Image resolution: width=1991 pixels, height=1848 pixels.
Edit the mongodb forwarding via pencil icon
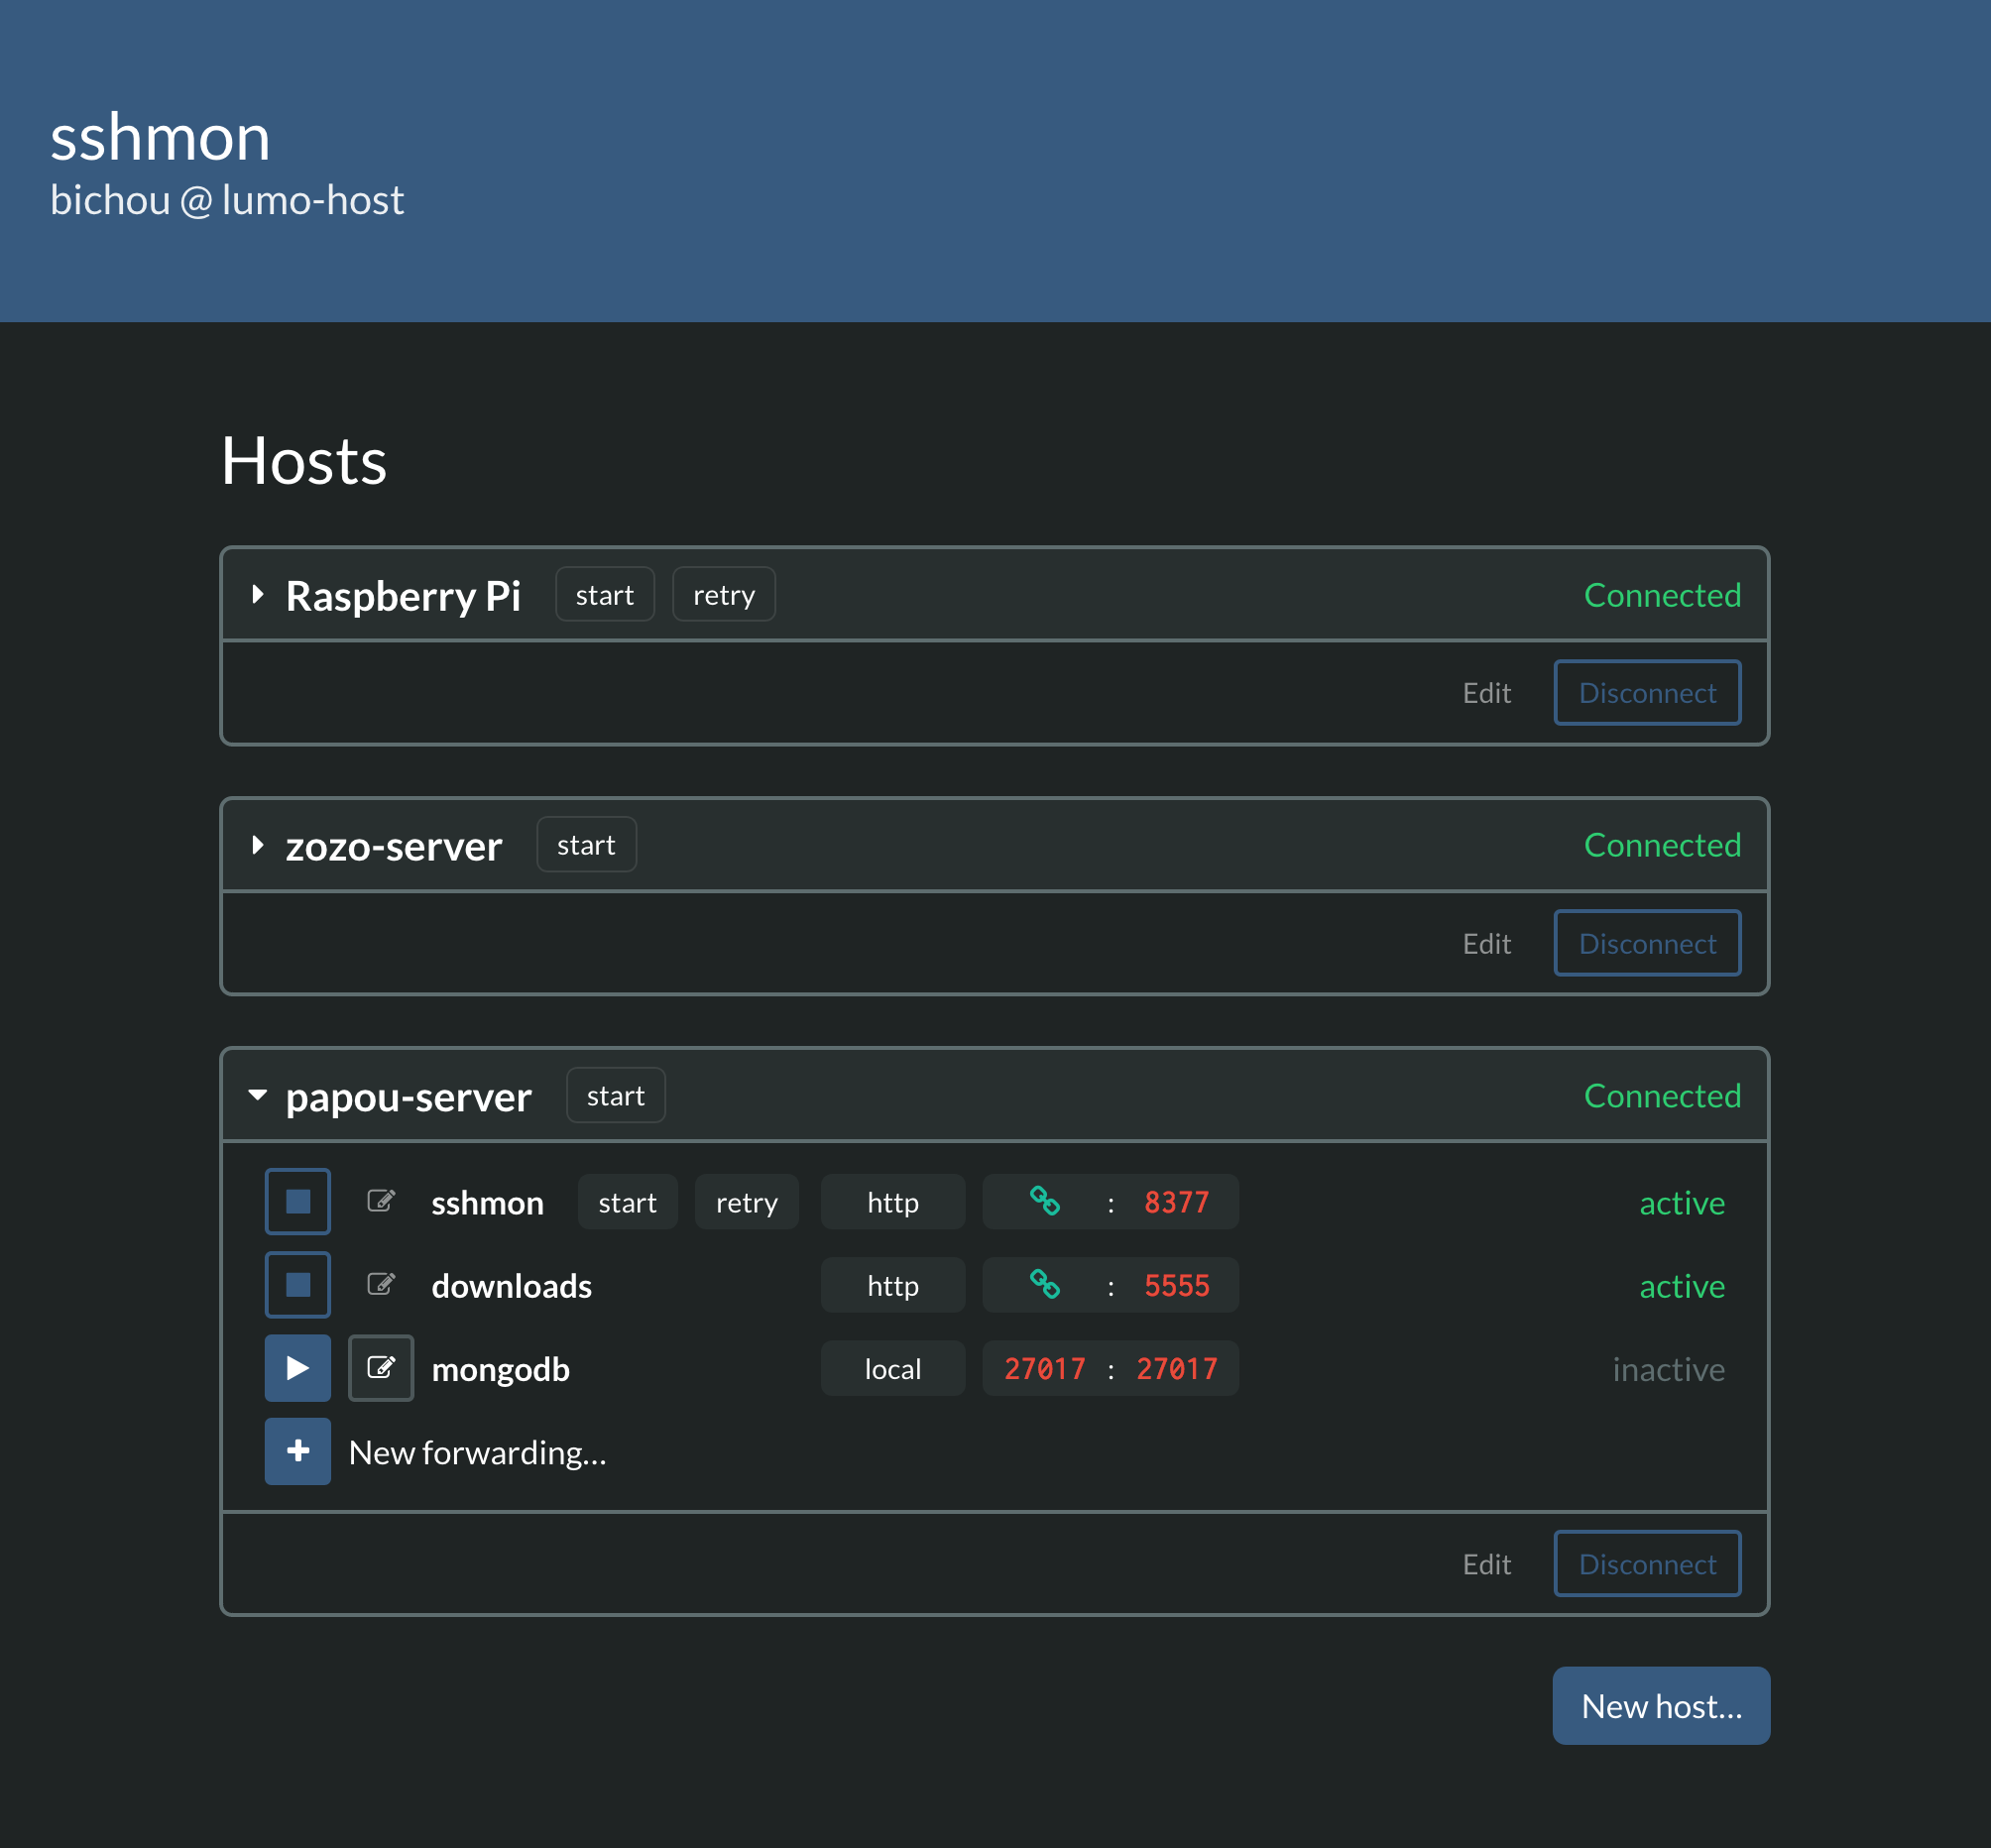[x=381, y=1368]
